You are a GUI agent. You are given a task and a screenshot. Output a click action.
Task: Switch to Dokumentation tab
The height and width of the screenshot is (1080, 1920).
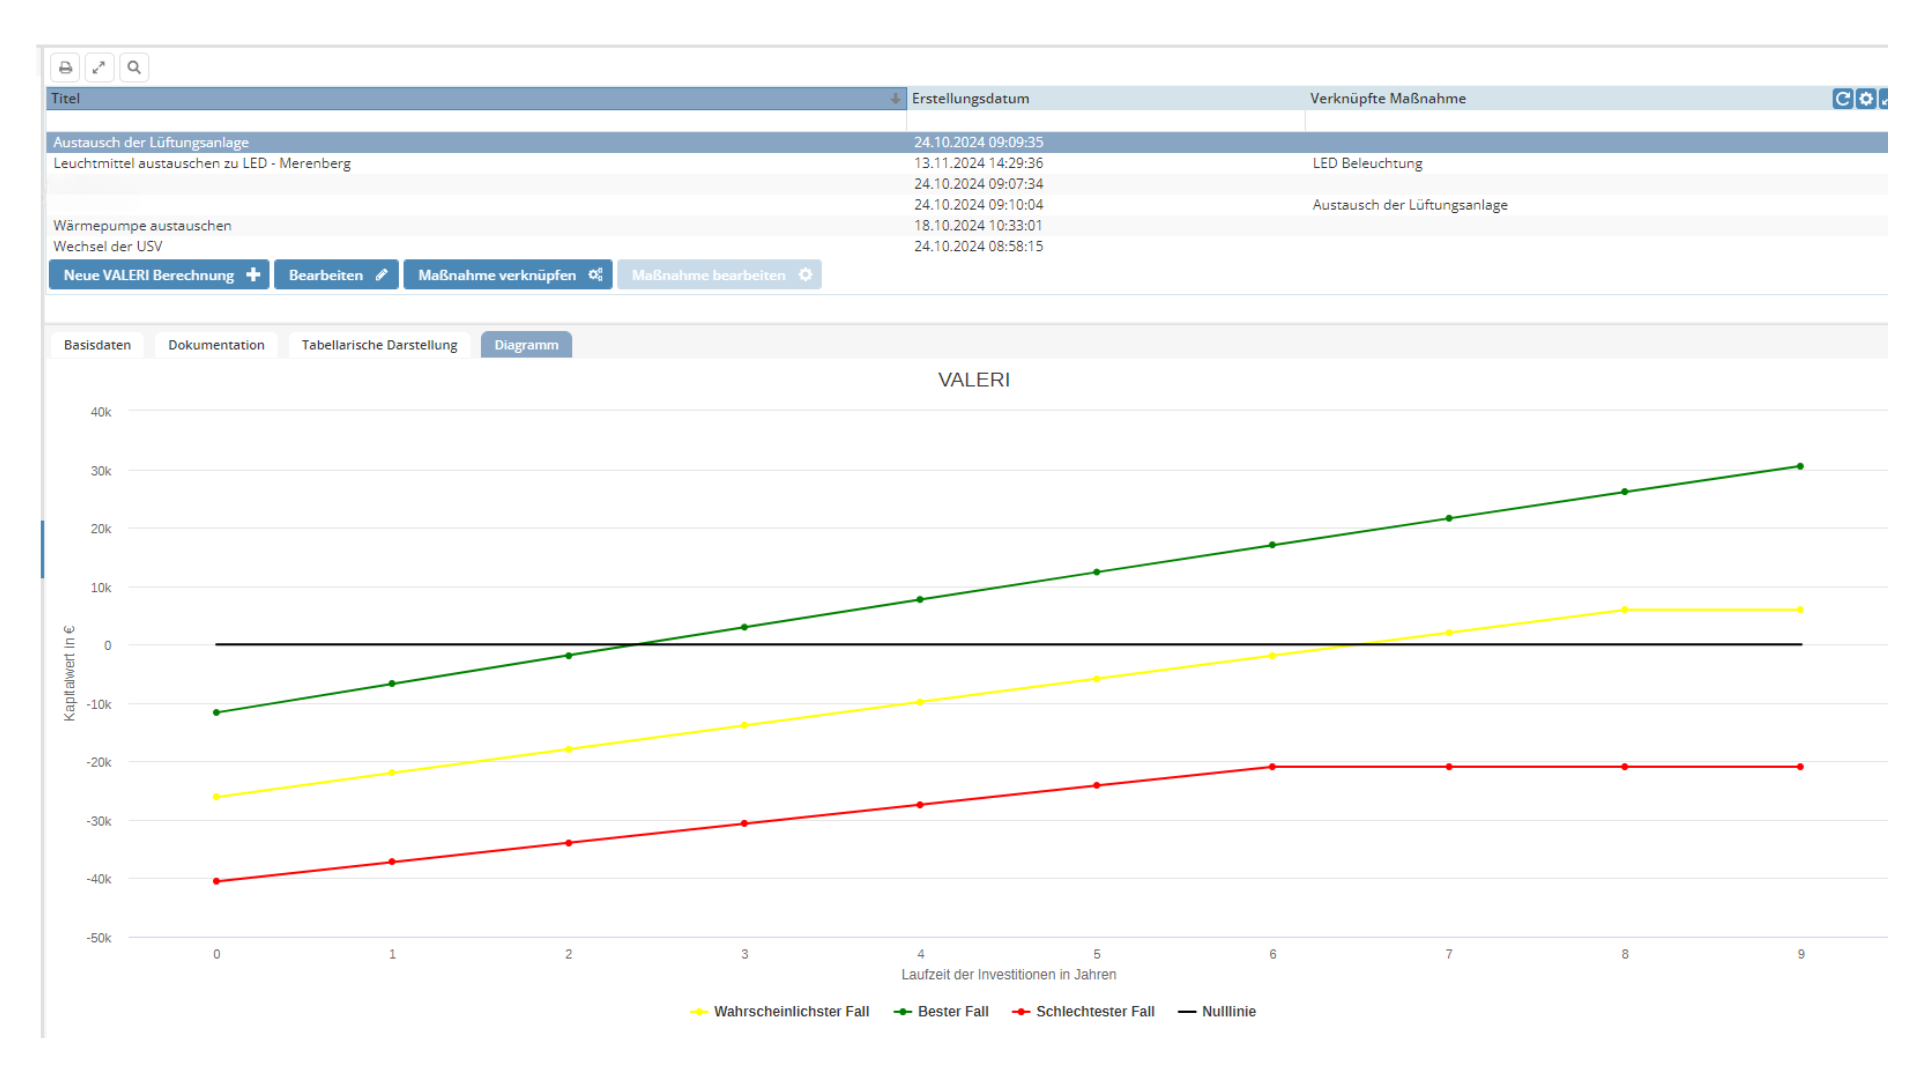(x=216, y=345)
